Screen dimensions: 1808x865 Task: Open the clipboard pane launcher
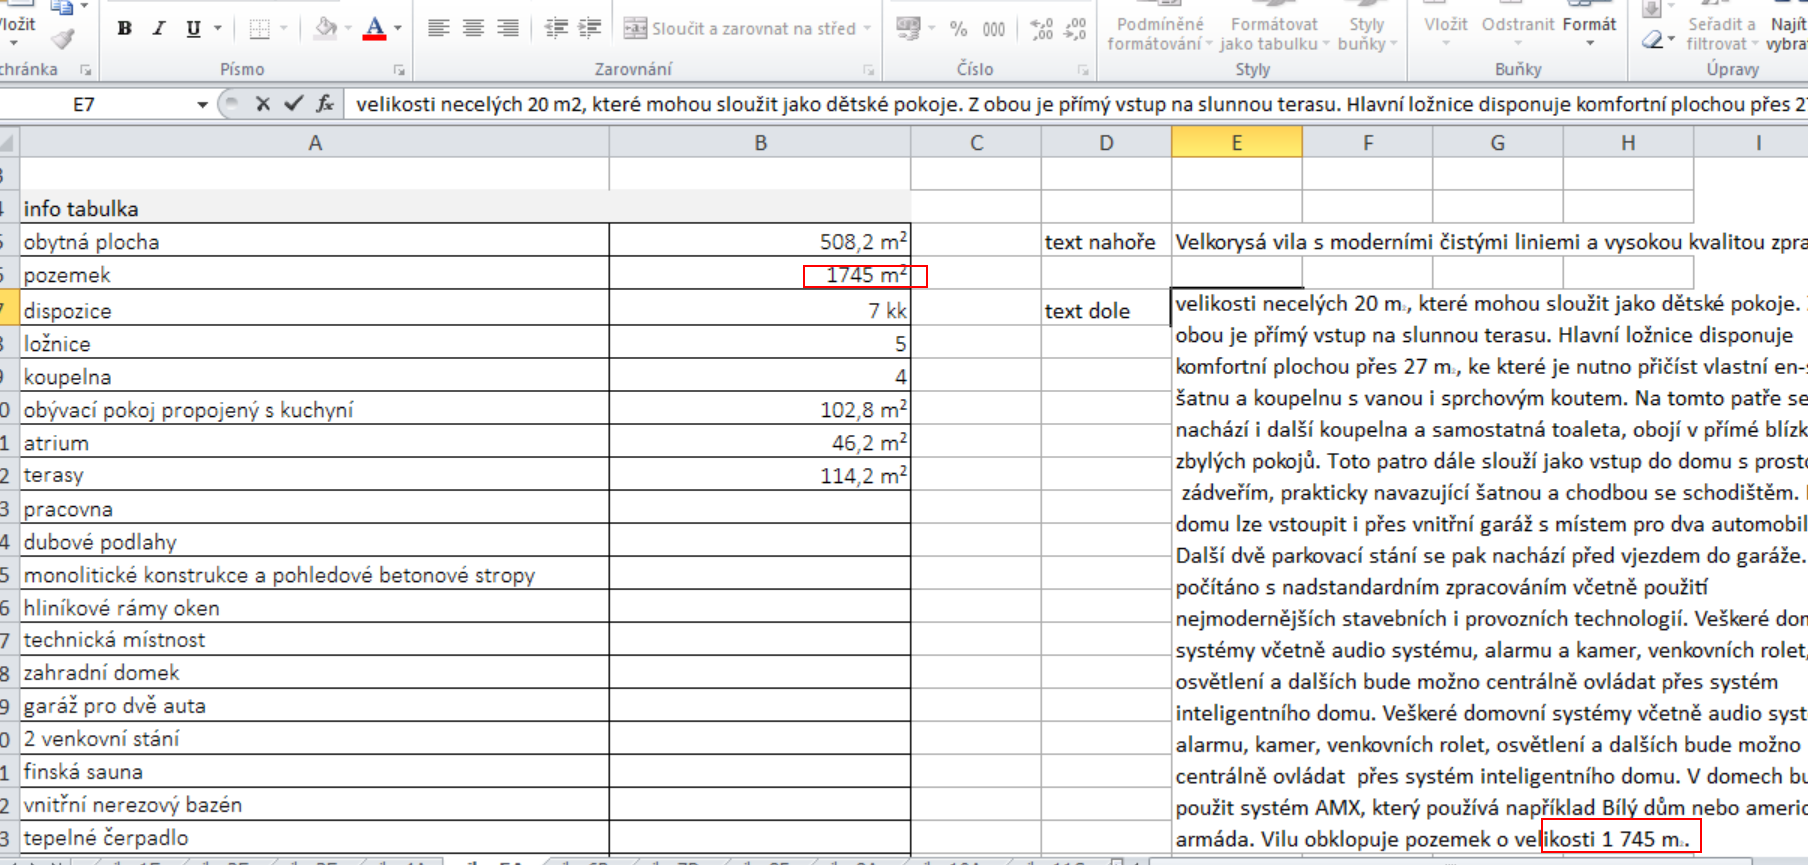point(86,70)
